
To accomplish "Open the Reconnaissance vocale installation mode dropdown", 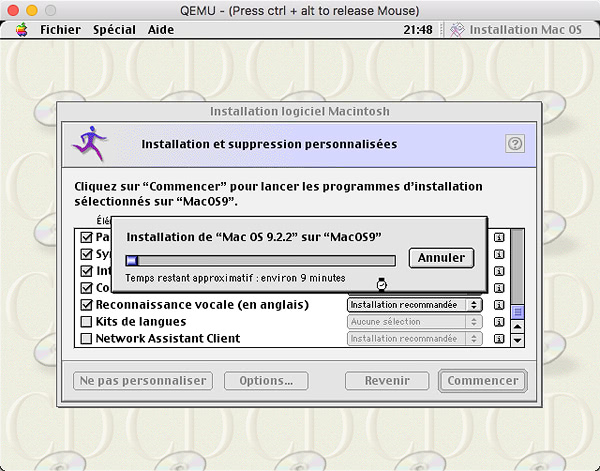I will [414, 305].
